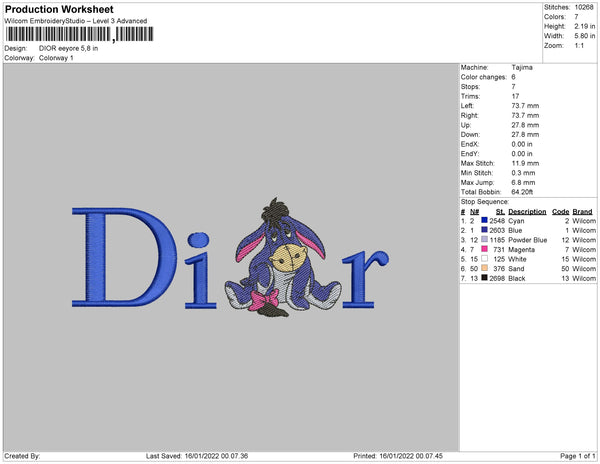Click the Code column header
Image resolution: width=600 pixels, height=464 pixels.
click(561, 212)
